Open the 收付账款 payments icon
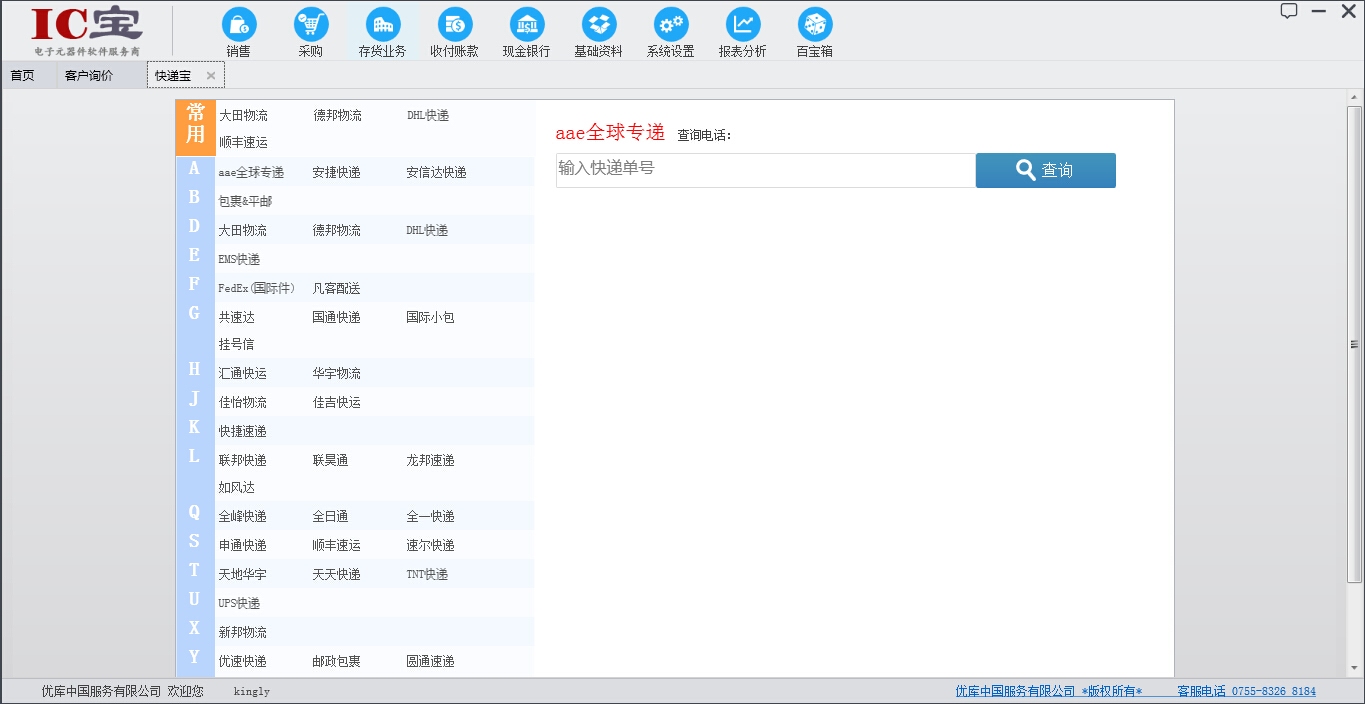This screenshot has height=704, width=1365. tap(454, 32)
